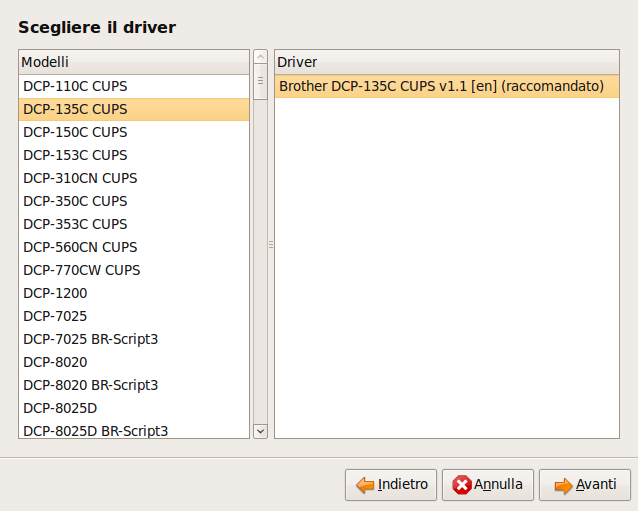Choose DCP-8025D BR-Script3 model

click(x=134, y=429)
